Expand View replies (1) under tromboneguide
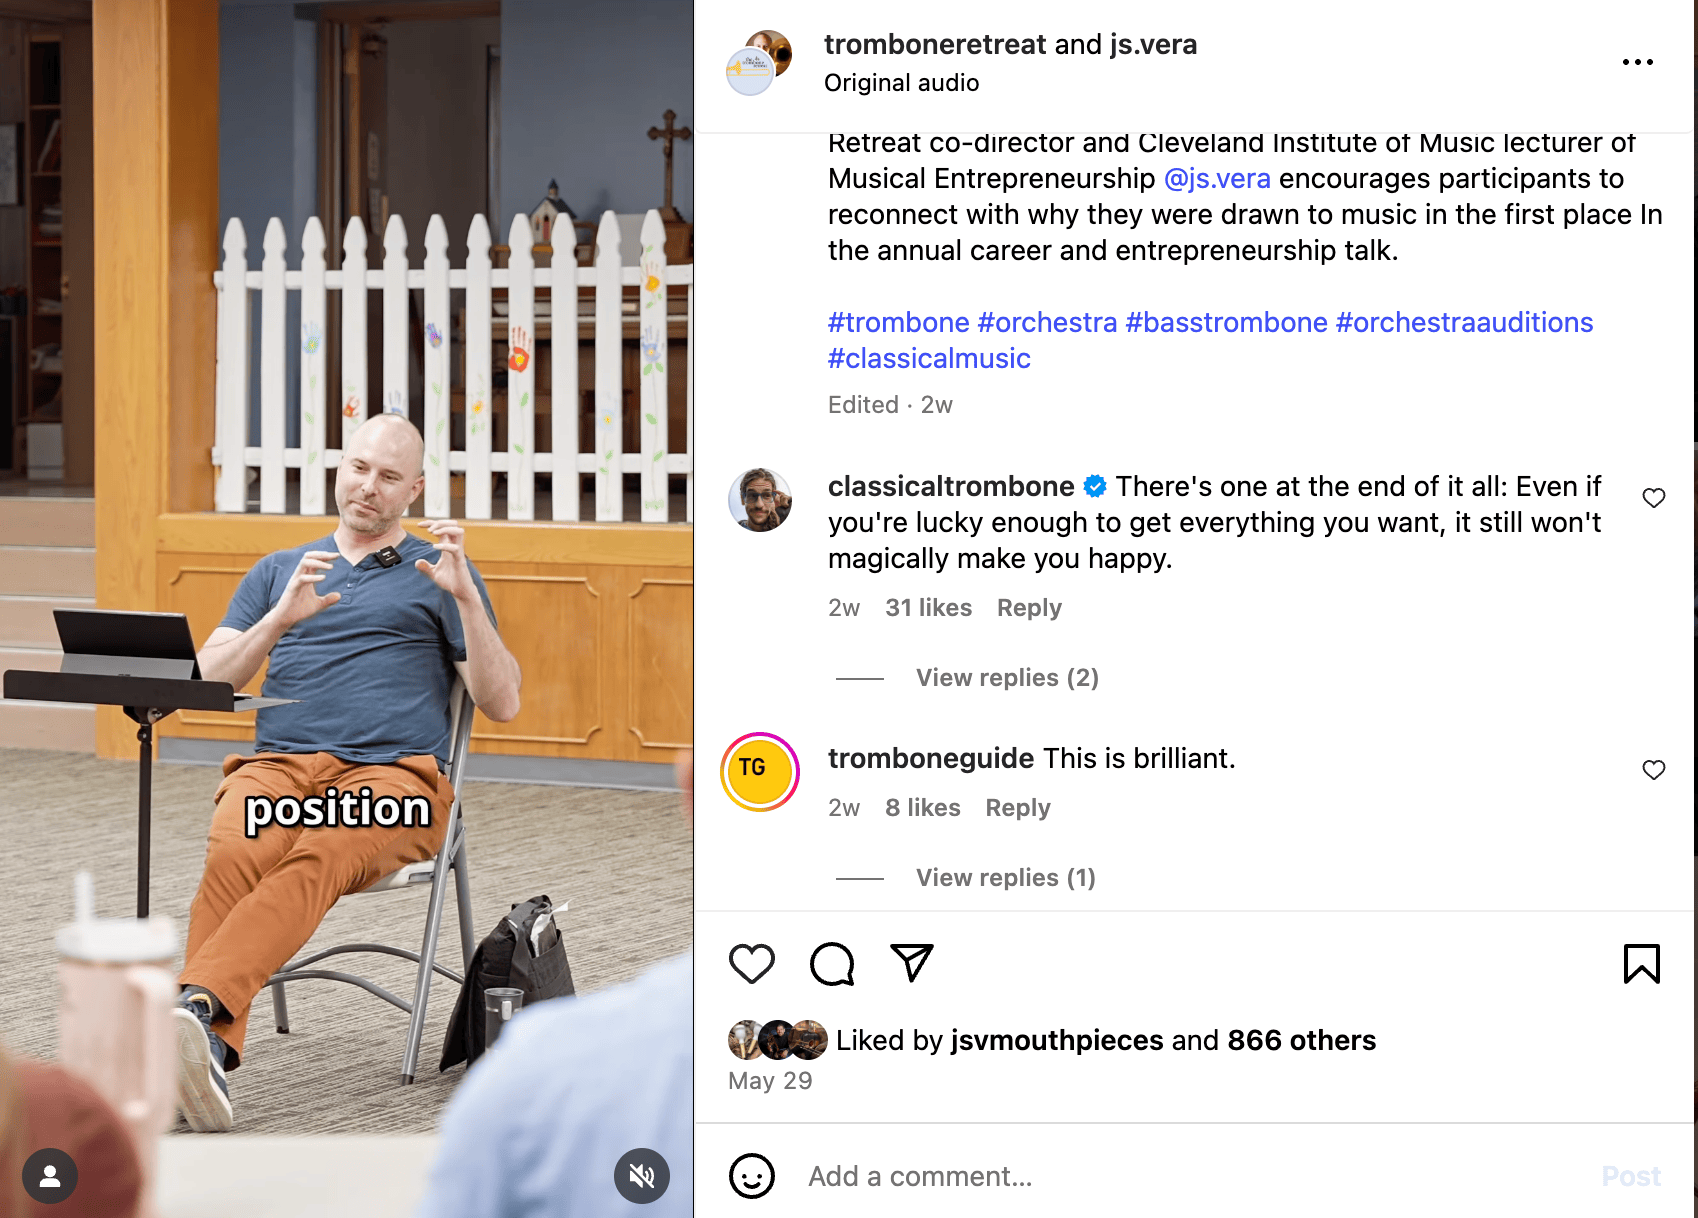This screenshot has width=1698, height=1218. pos(1005,878)
